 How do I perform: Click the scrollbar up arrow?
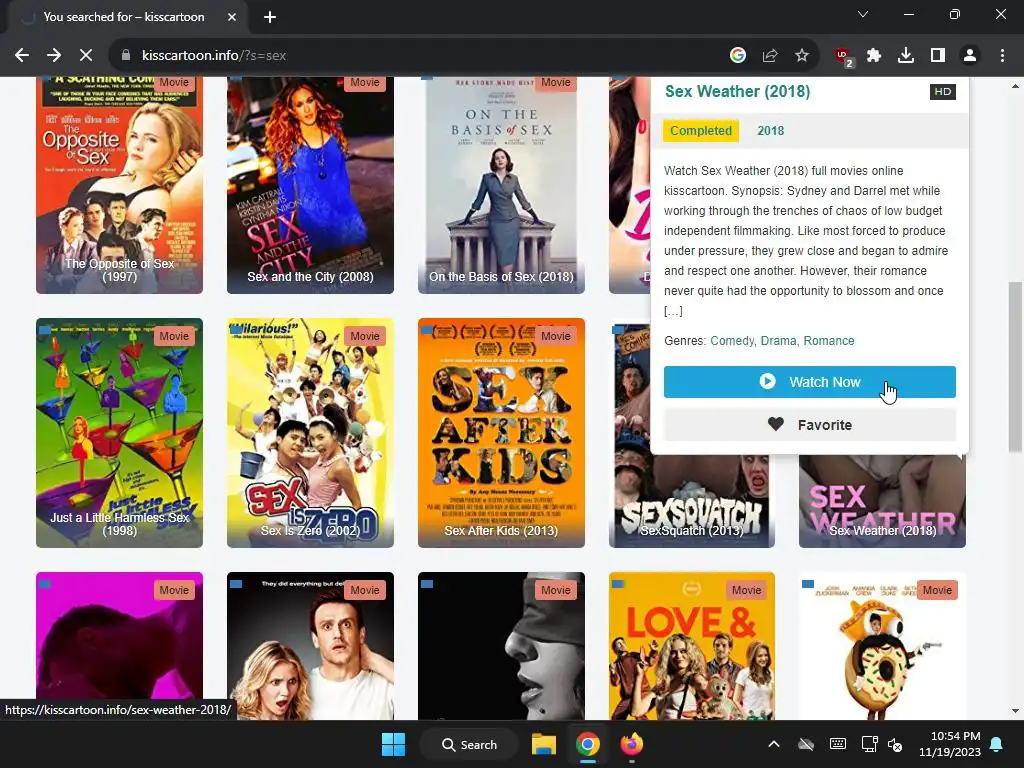[1015, 86]
